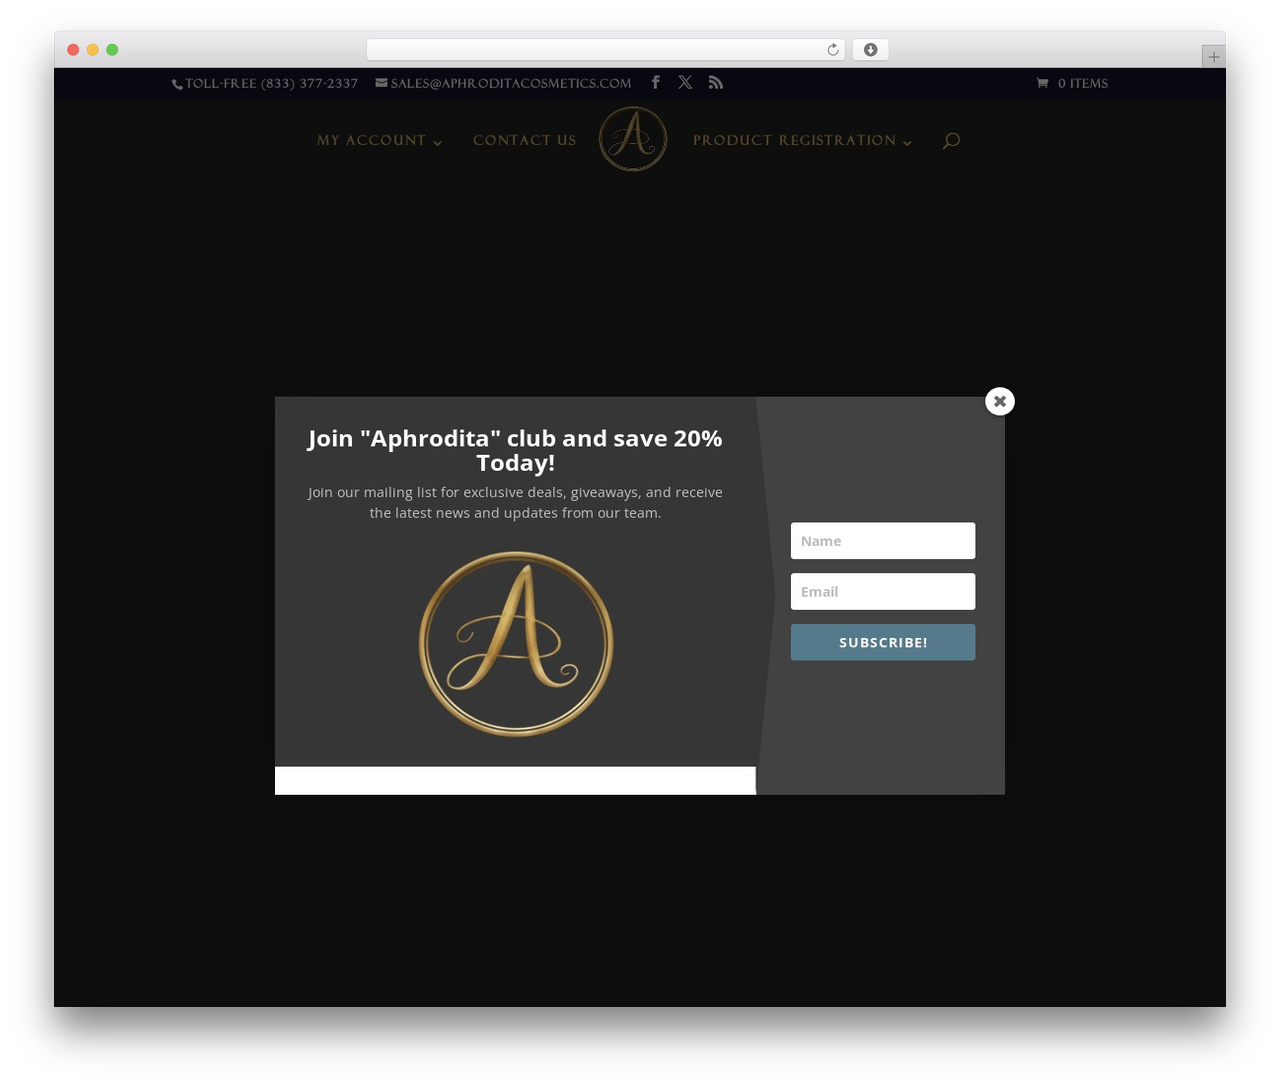
Task: Expand the Product Registration menu arrow
Action: pos(907,142)
